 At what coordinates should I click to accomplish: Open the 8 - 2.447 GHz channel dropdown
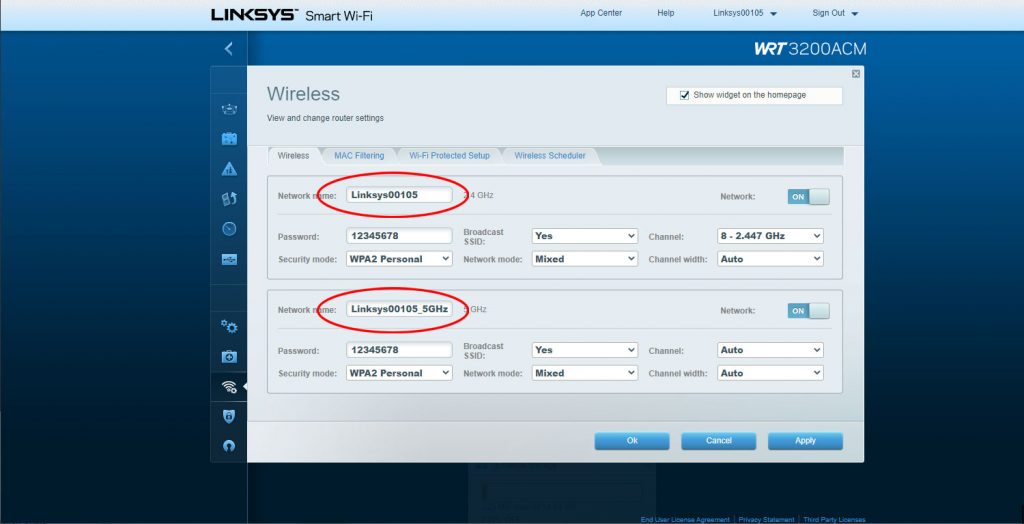point(770,236)
